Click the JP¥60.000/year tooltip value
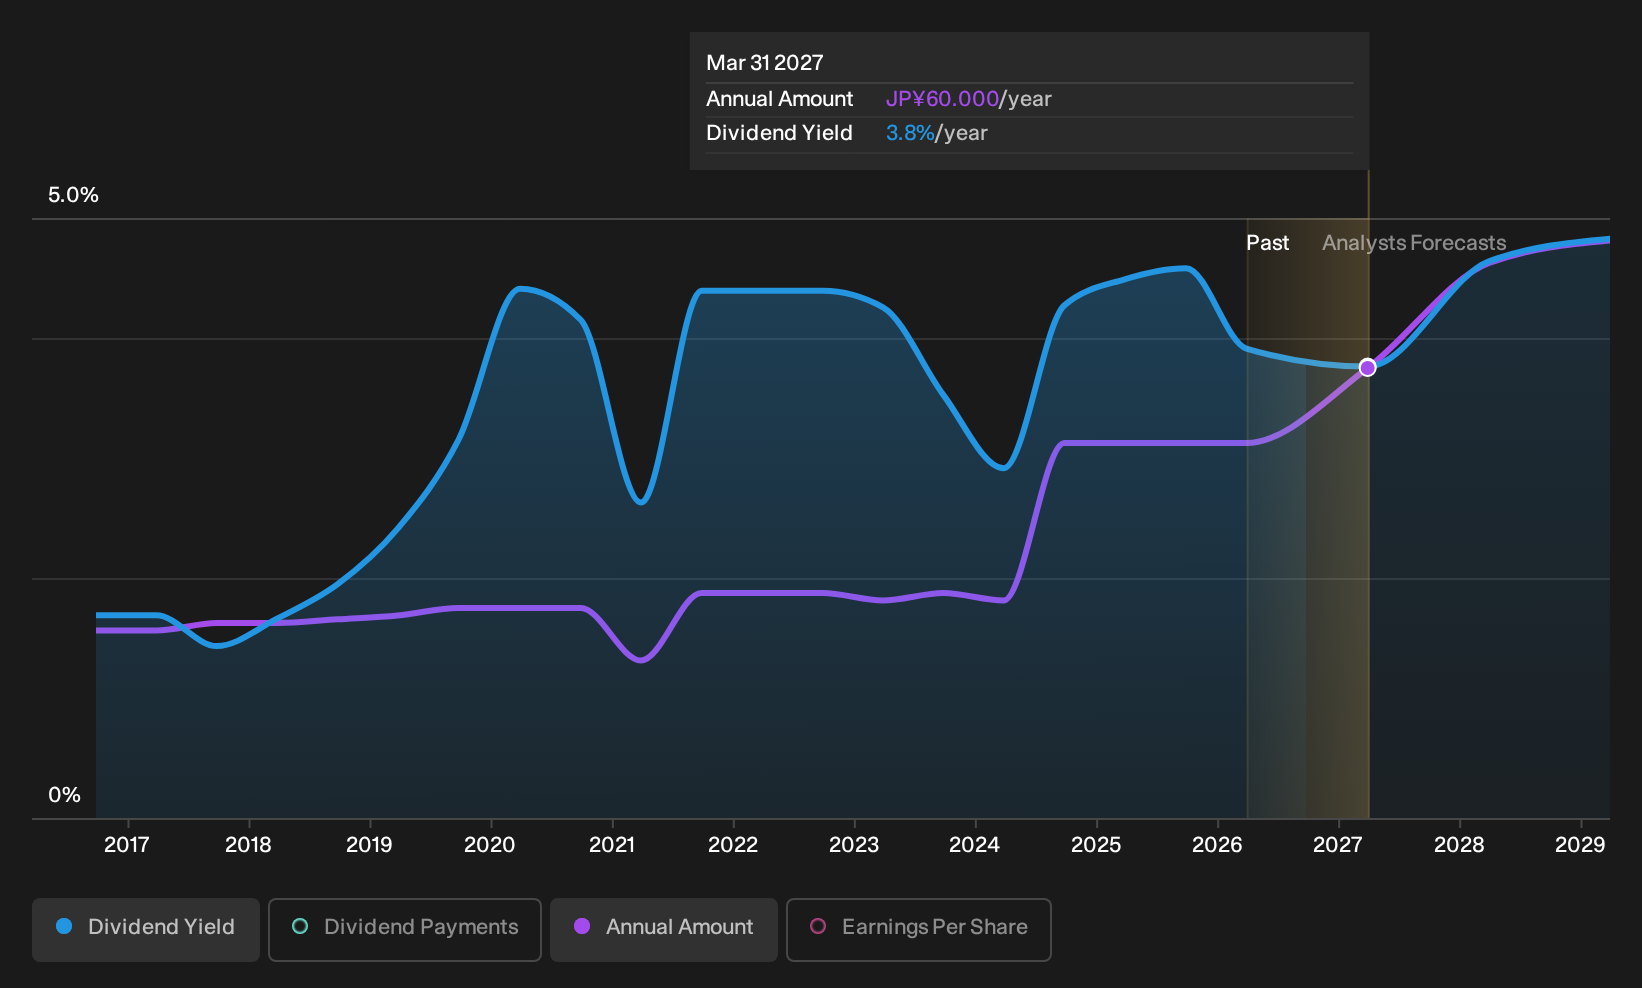The width and height of the screenshot is (1642, 988). point(968,99)
